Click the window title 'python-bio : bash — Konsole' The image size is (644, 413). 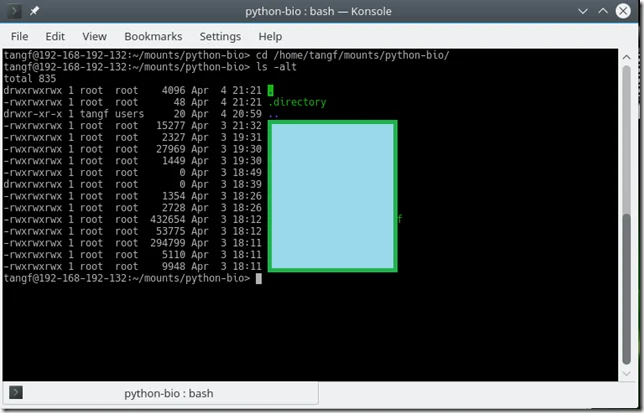click(318, 13)
